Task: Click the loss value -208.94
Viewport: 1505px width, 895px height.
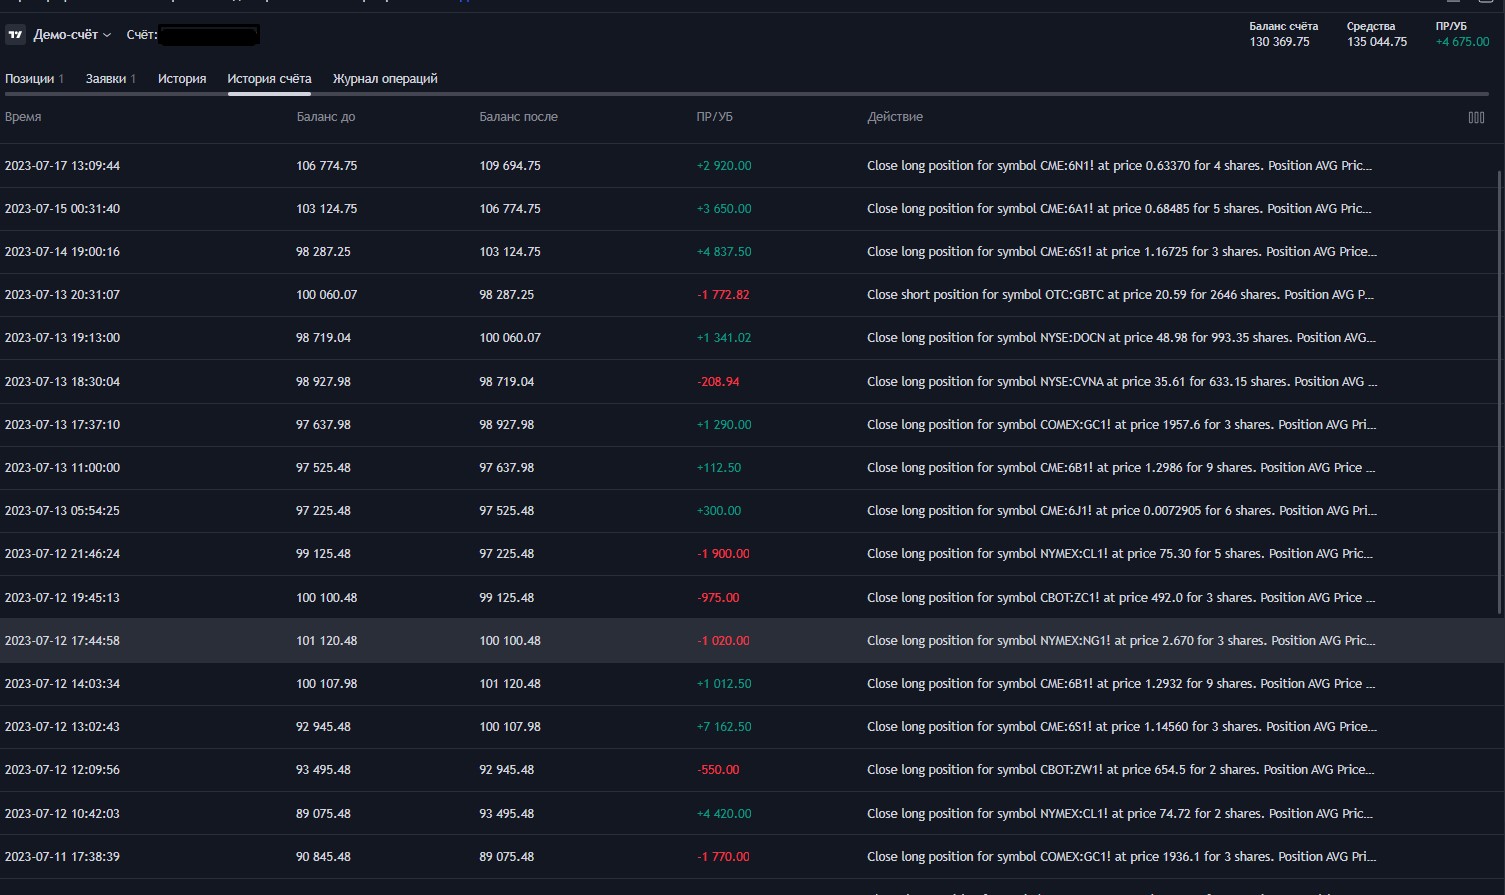Action: [x=718, y=382]
